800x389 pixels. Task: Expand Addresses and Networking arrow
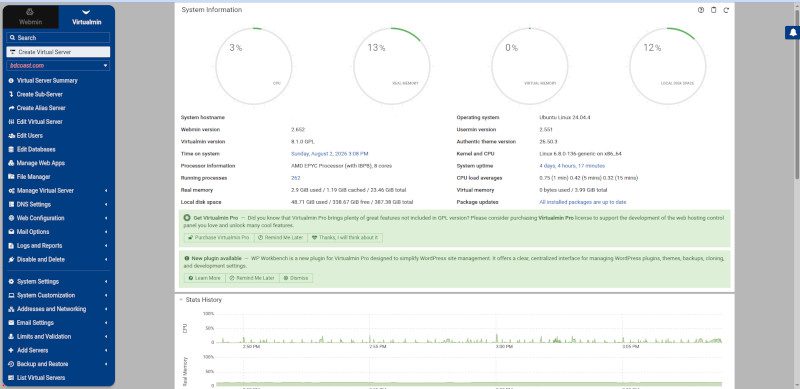click(106, 309)
